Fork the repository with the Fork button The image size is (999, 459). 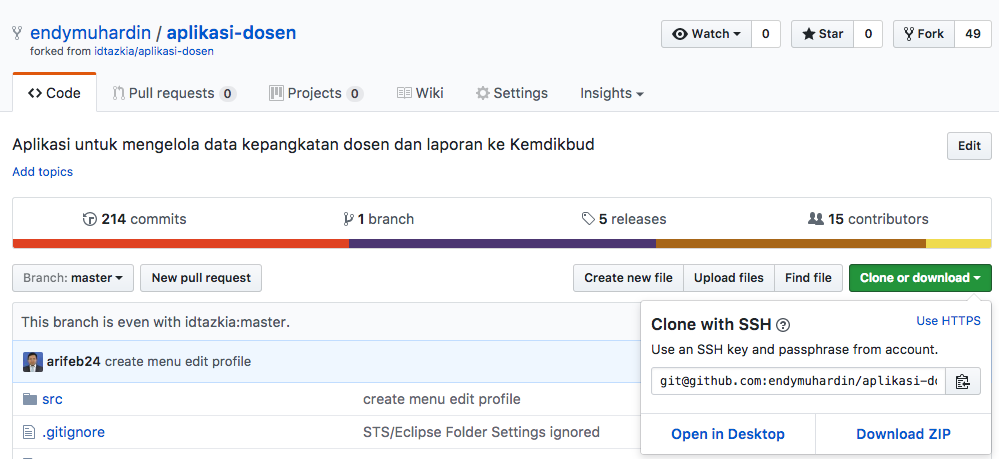[924, 34]
